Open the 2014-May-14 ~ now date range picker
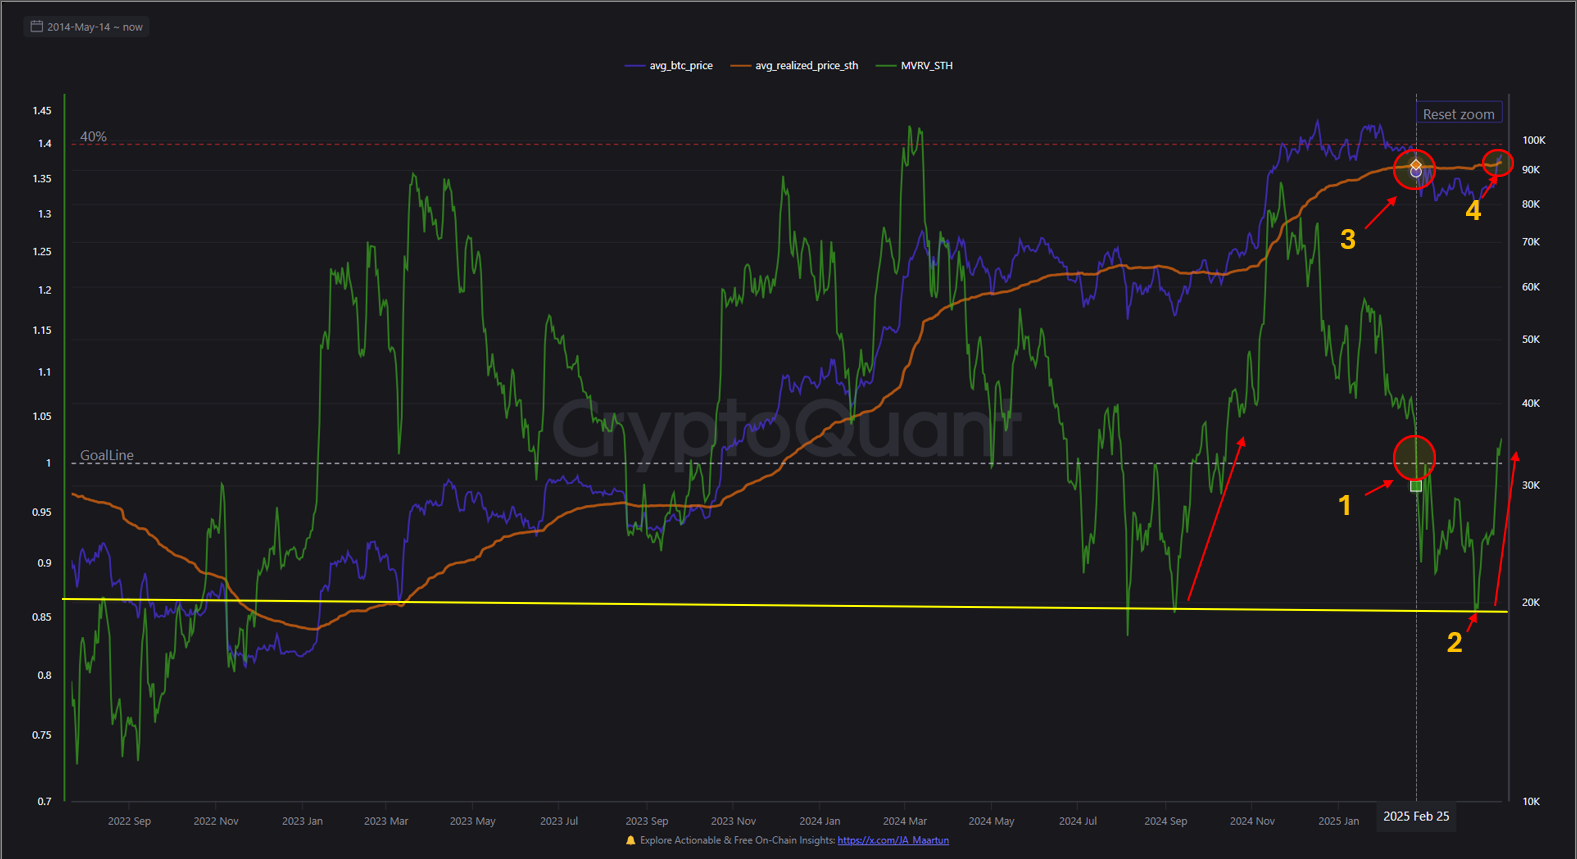Viewport: 1577px width, 859px height. (87, 27)
